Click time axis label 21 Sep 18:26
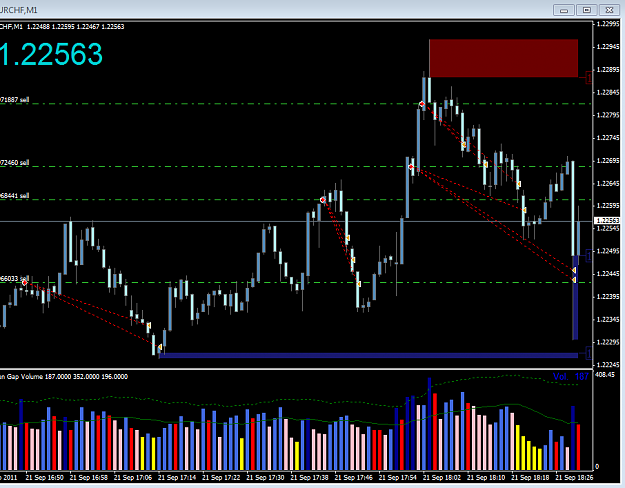The image size is (625, 488). (x=574, y=477)
